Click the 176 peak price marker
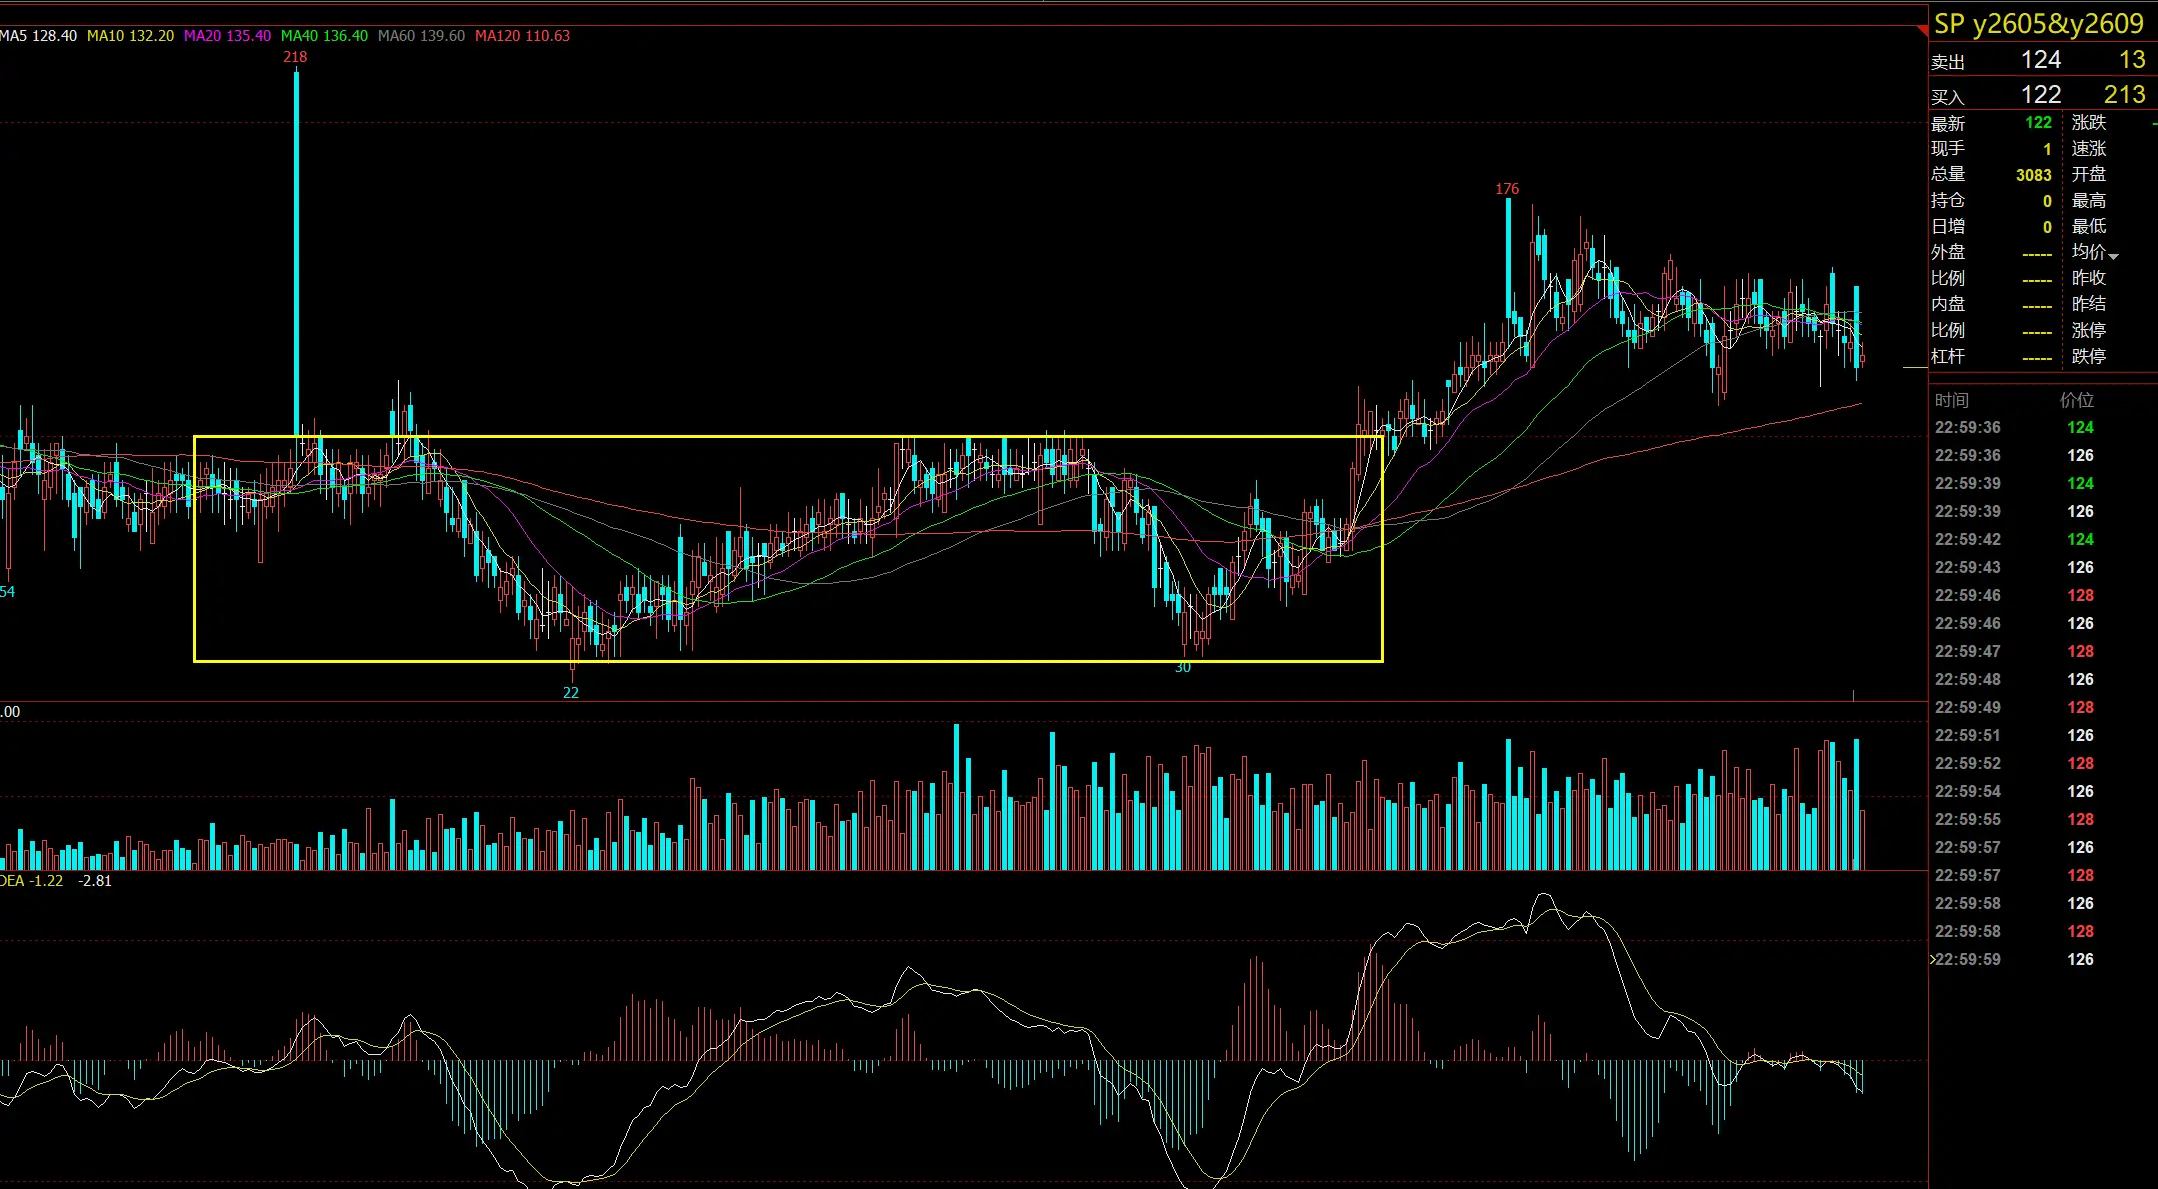 coord(1507,189)
